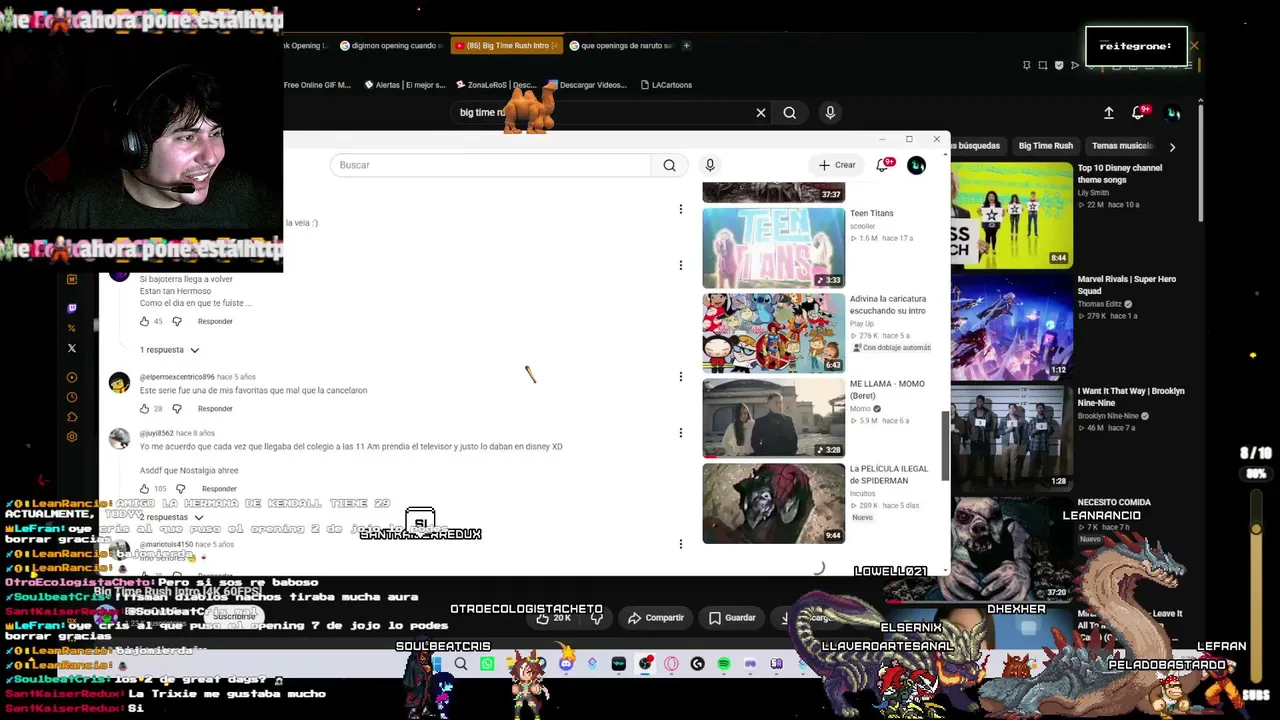The width and height of the screenshot is (1280, 720).
Task: Open 'La PELÍCULA ILEGAL de SPIDERMAN' thumbnail
Action: click(773, 503)
